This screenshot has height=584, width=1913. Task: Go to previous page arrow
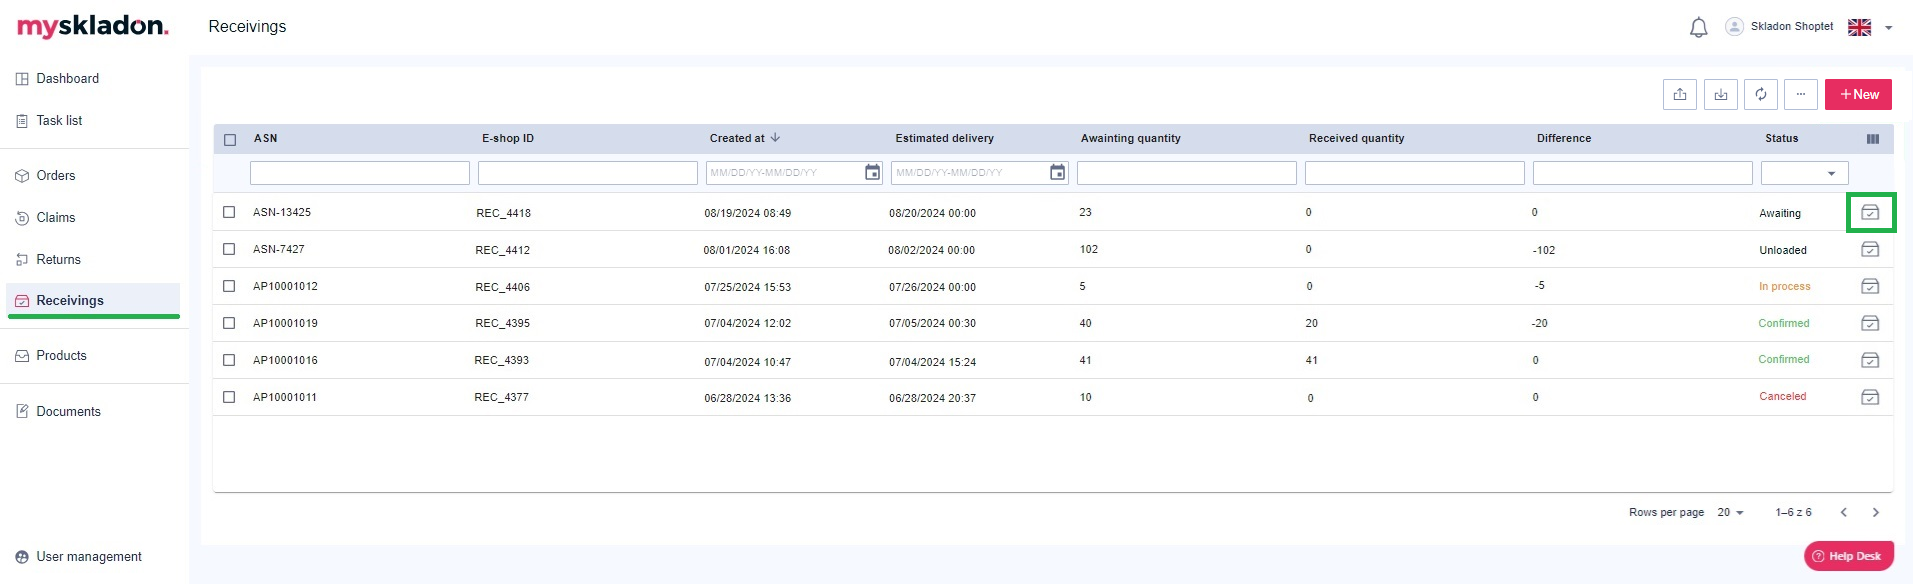coord(1844,512)
